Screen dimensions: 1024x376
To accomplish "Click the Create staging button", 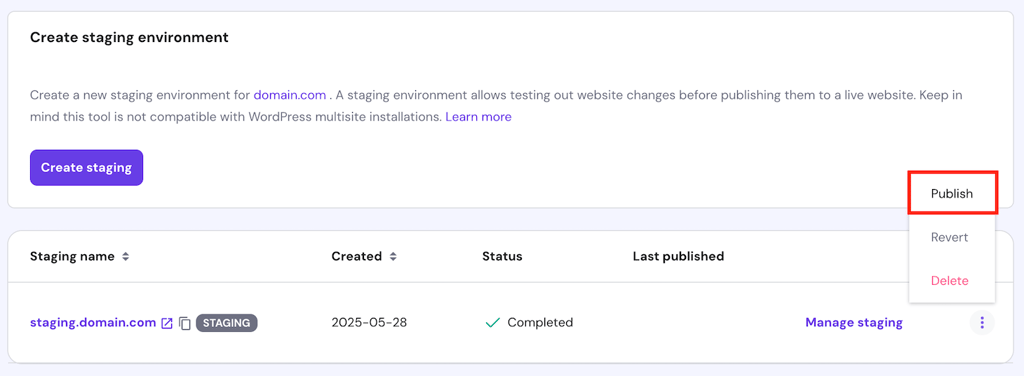I will point(86,168).
